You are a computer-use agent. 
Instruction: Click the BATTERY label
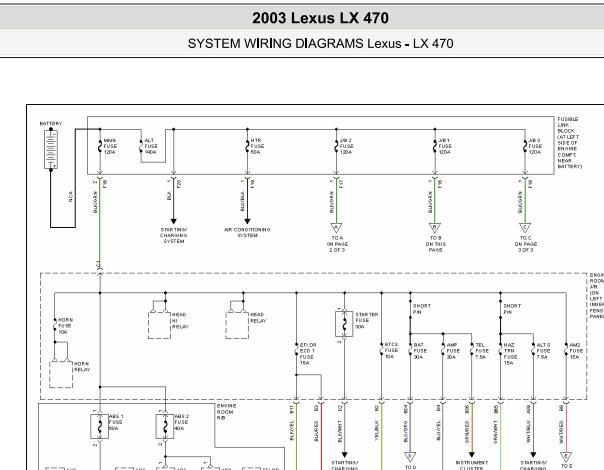[51, 124]
